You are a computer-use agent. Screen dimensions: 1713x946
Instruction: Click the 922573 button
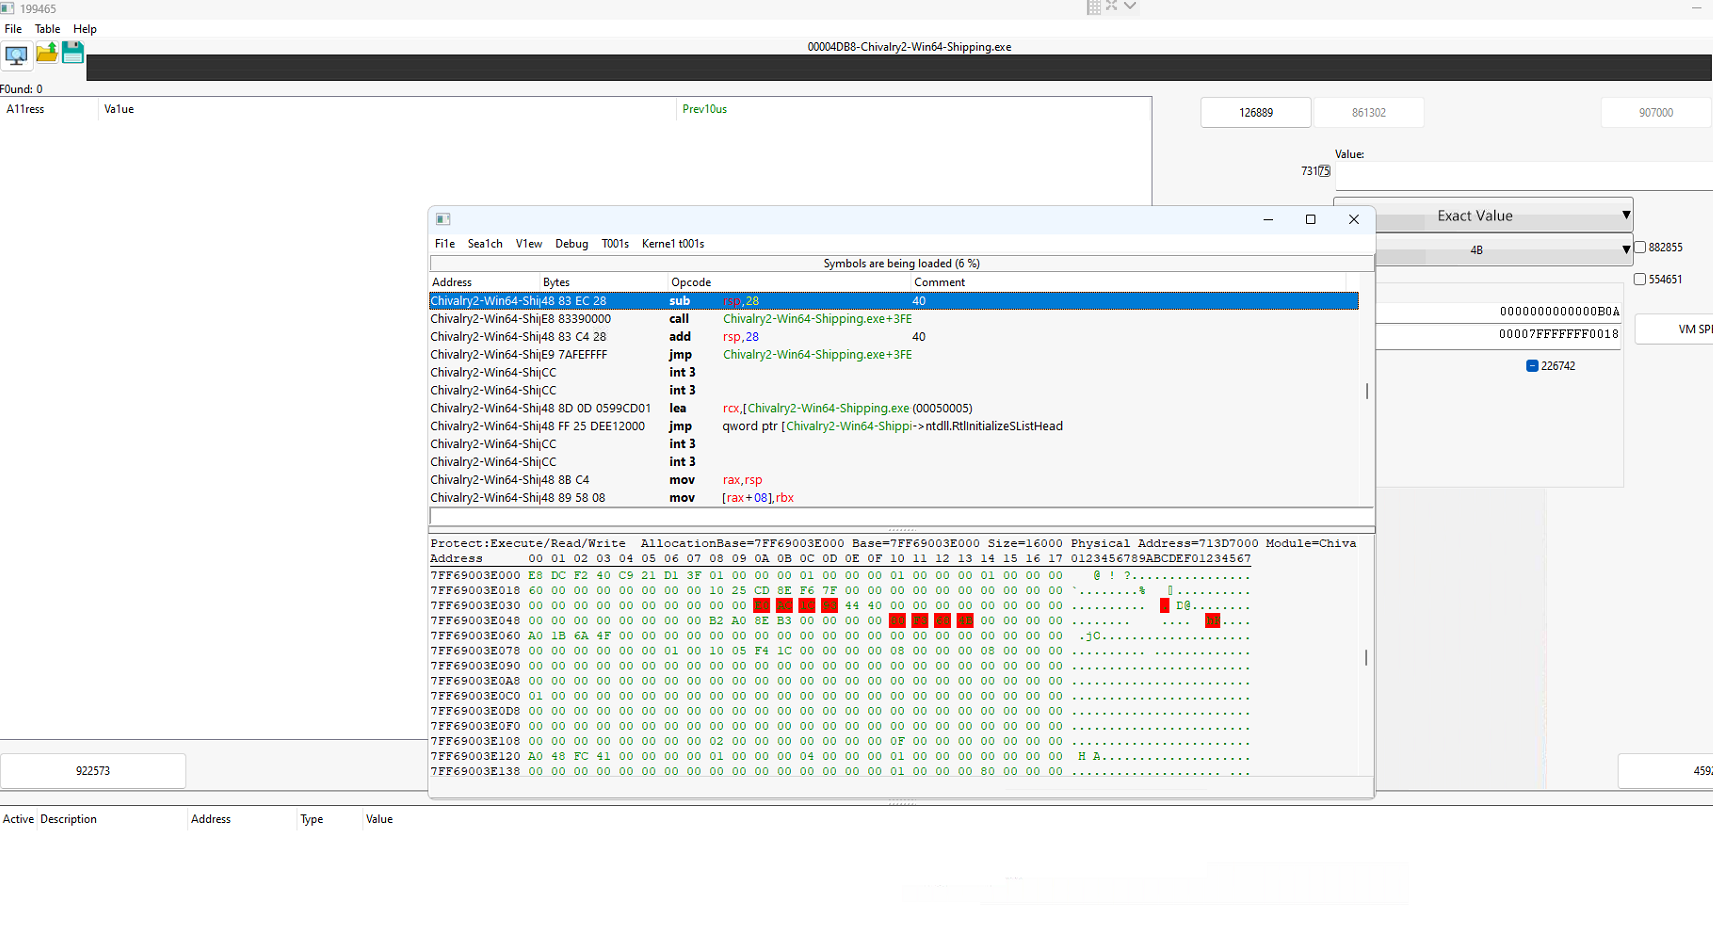[x=93, y=771]
